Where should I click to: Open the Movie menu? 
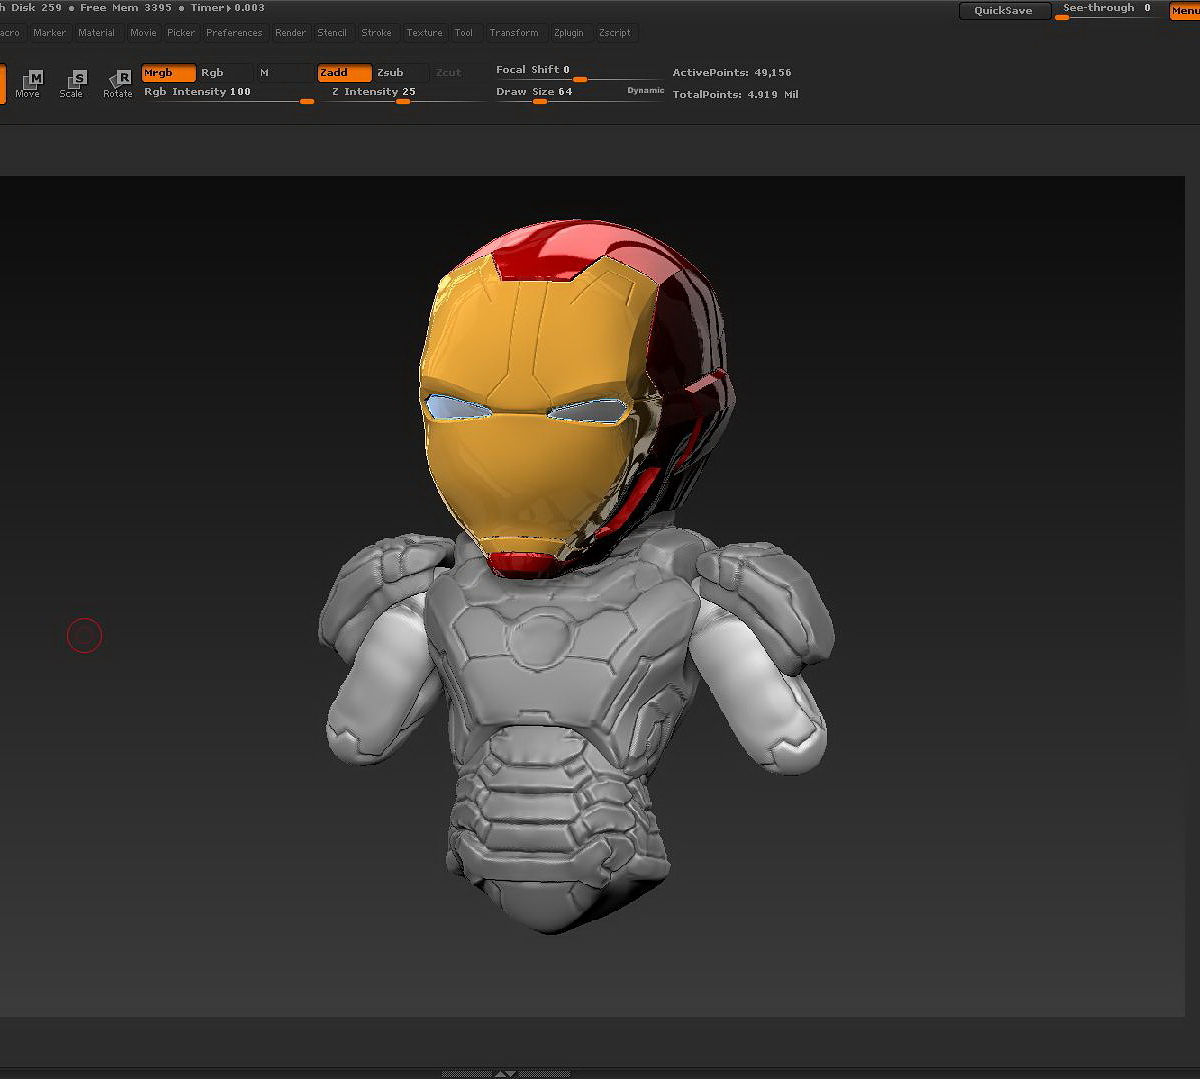pos(143,33)
